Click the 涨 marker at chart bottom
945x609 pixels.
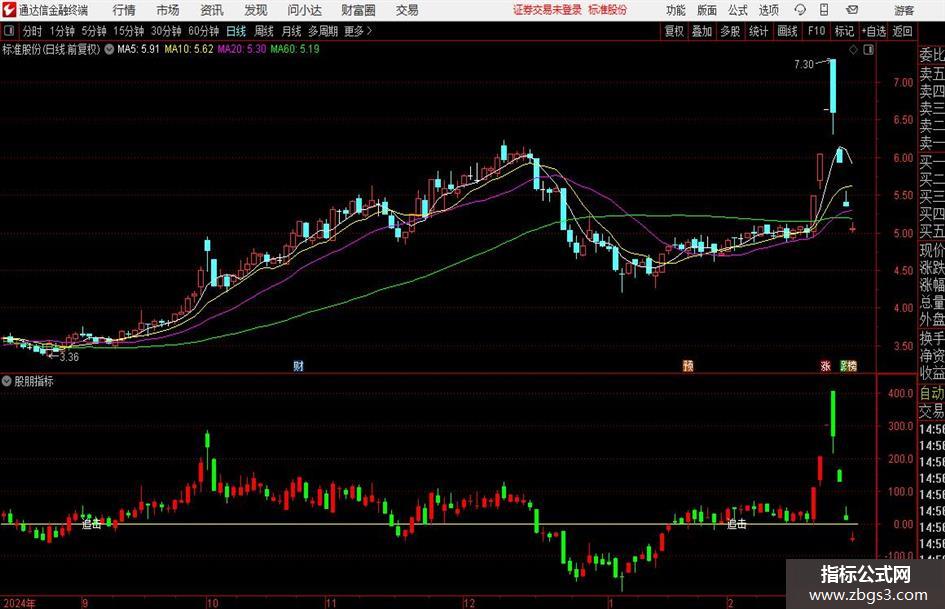826,366
